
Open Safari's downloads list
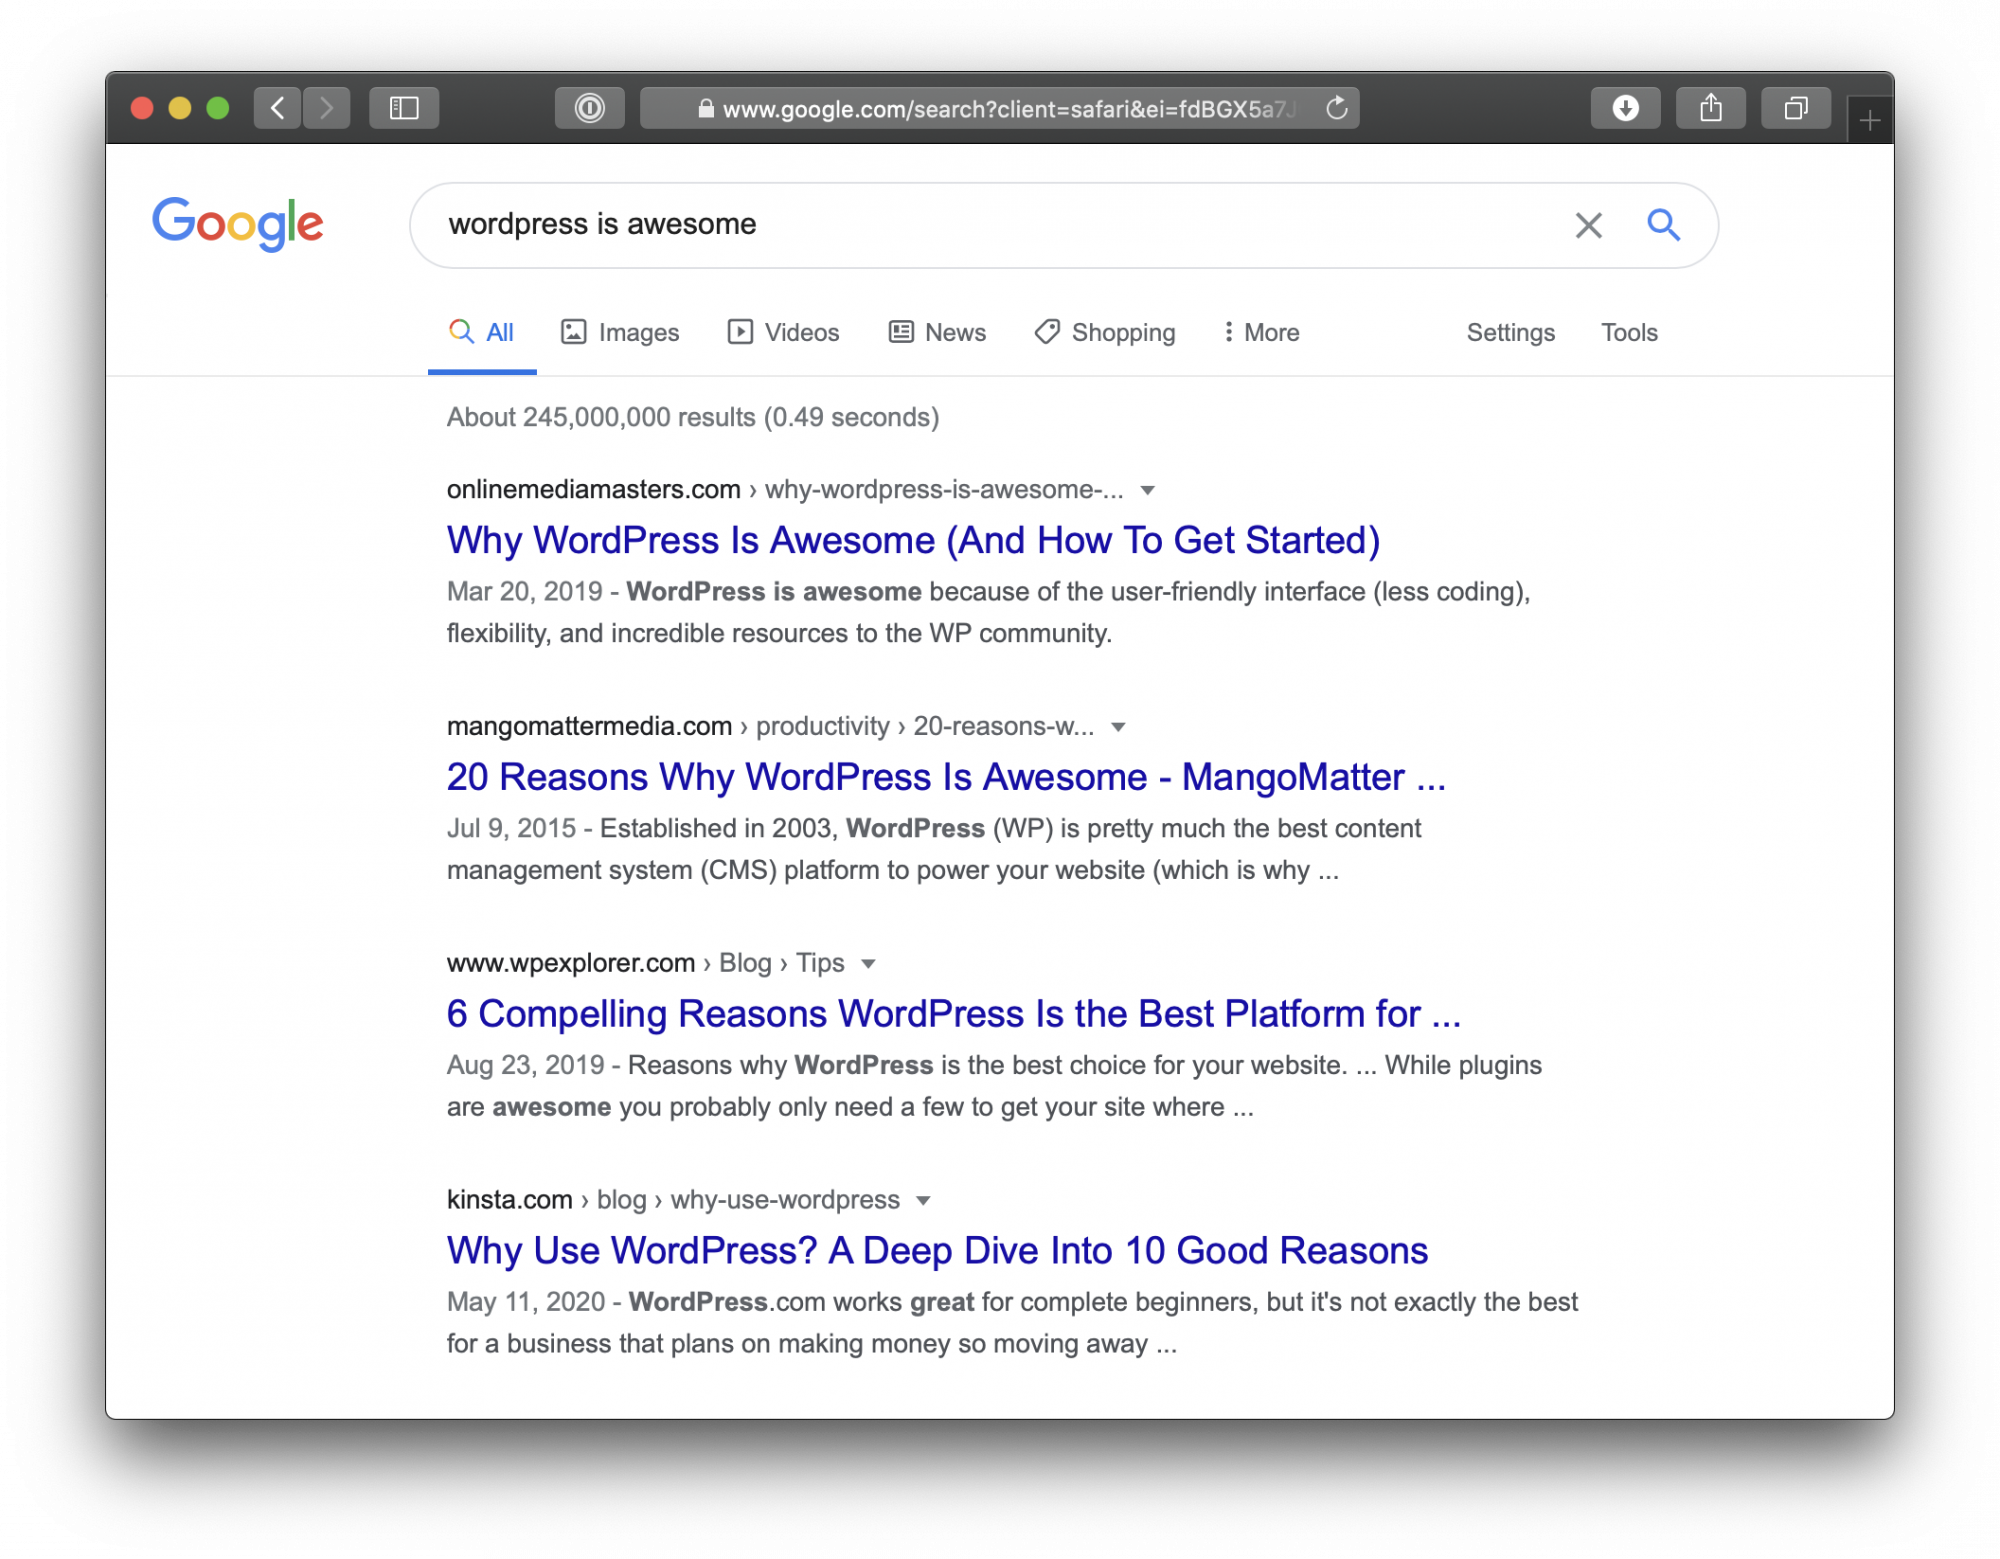tap(1626, 107)
